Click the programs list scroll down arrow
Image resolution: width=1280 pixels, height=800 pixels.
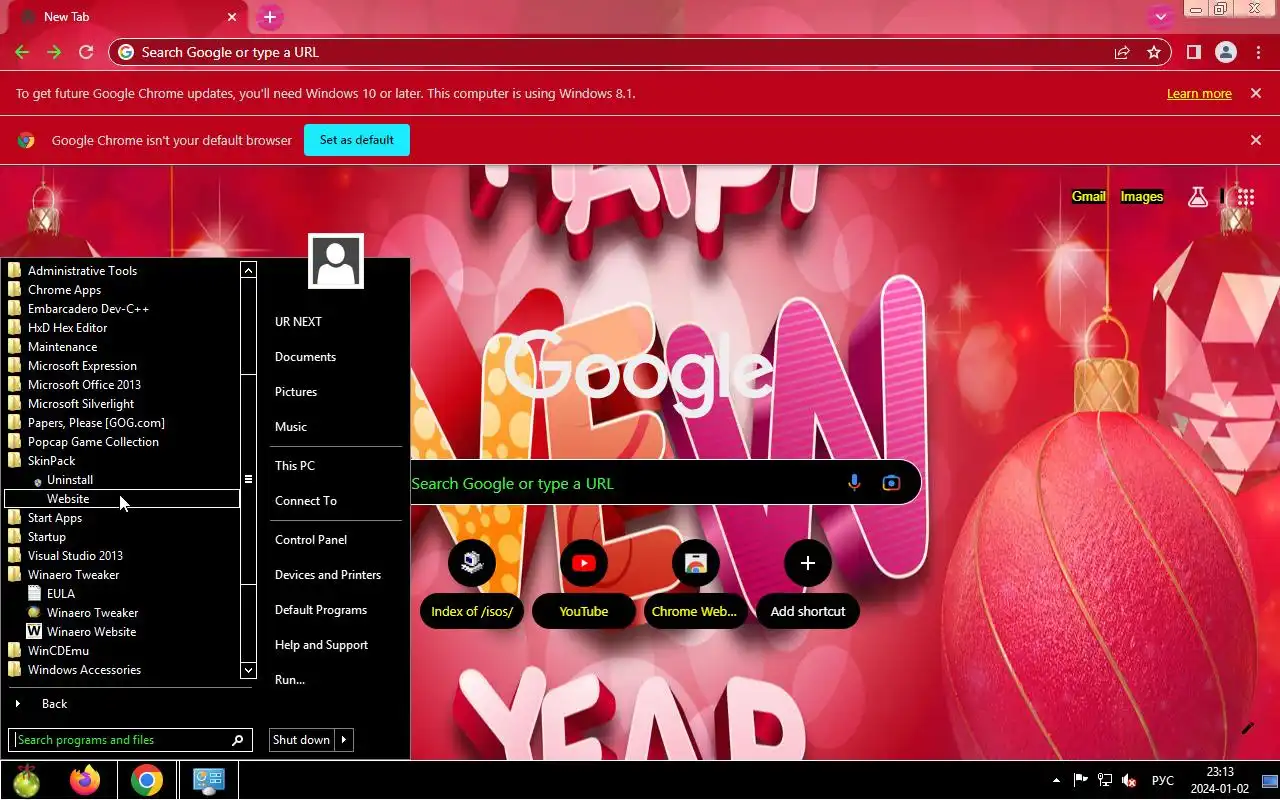tap(249, 670)
